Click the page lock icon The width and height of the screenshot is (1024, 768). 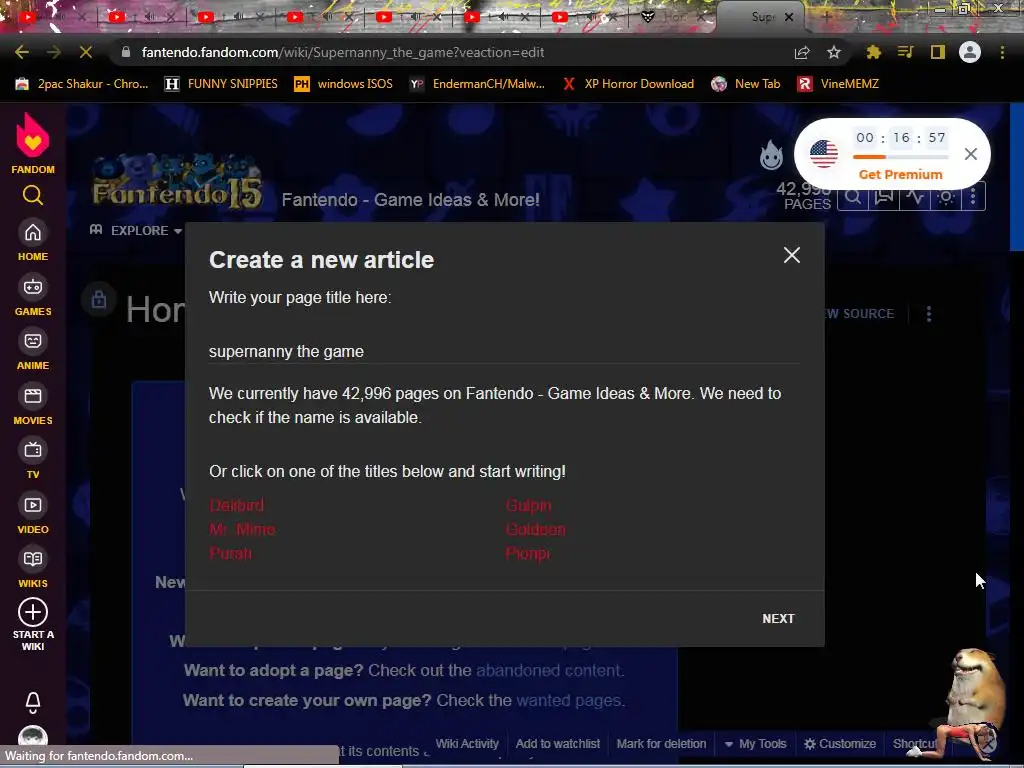pyautogui.click(x=99, y=299)
